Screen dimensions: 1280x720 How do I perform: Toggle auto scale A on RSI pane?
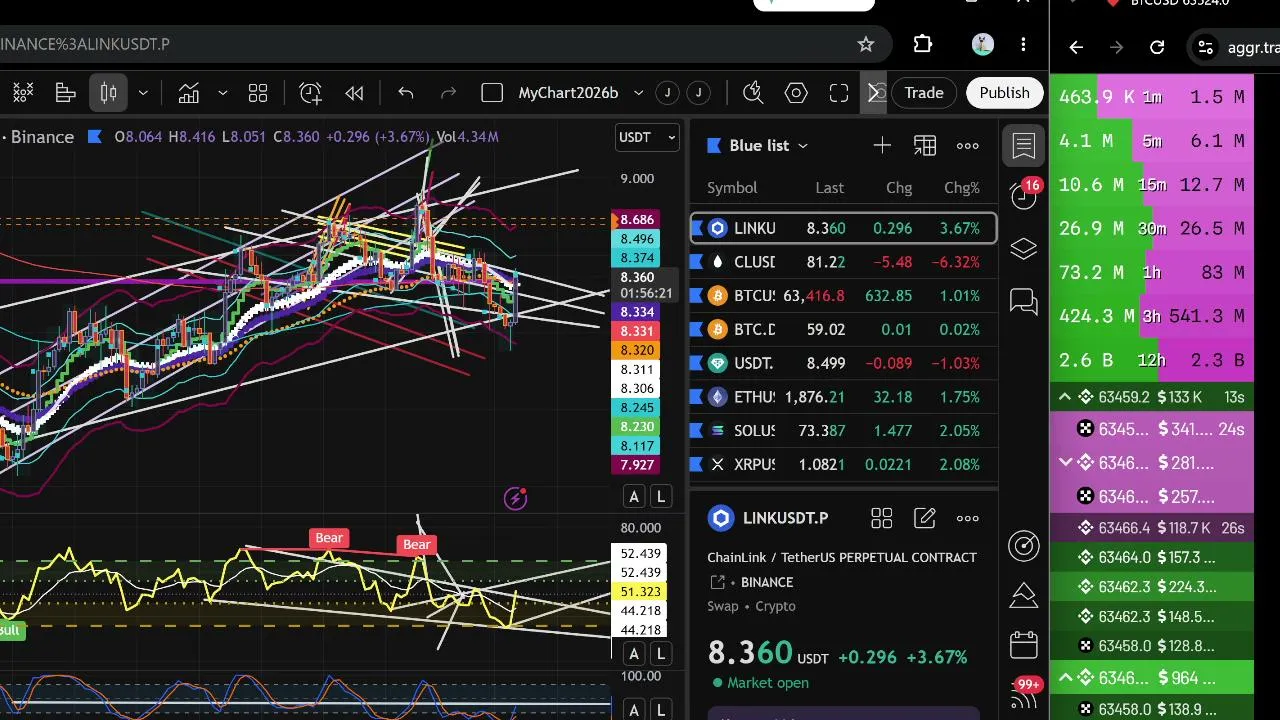pyautogui.click(x=634, y=655)
